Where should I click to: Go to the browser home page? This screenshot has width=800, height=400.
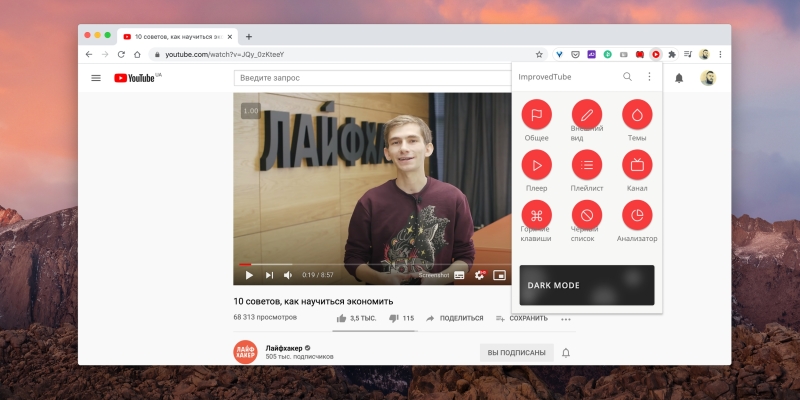137,54
